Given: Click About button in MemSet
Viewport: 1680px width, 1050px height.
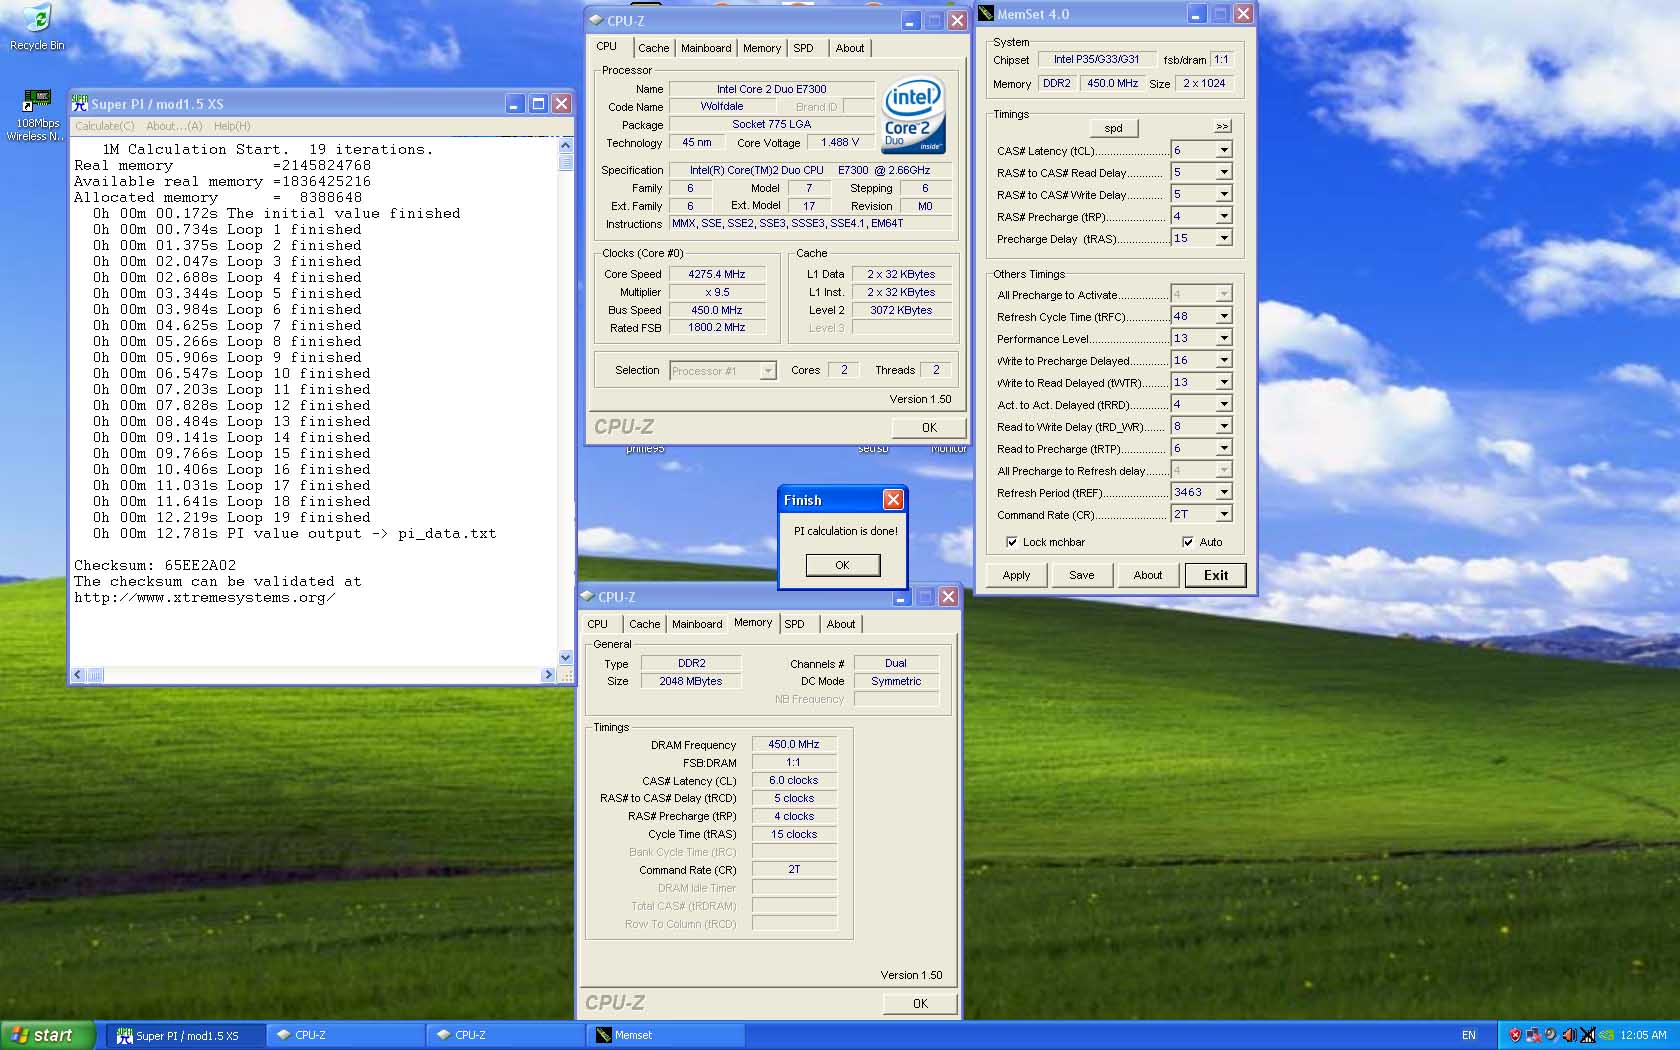Looking at the screenshot, I should pos(1148,575).
